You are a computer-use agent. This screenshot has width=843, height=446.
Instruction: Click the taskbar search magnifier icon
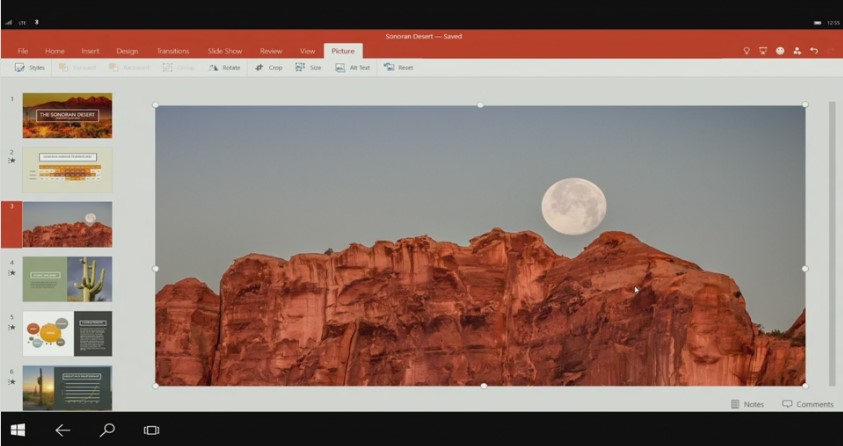(x=107, y=430)
